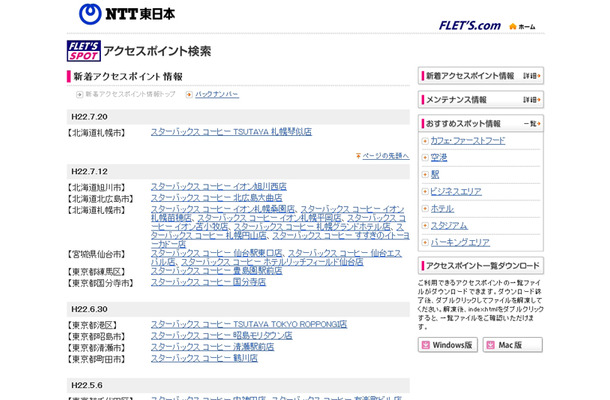610x400 pixels.
Task: Open スターバックス コーヒー 国分寺店 link
Action: (208, 282)
